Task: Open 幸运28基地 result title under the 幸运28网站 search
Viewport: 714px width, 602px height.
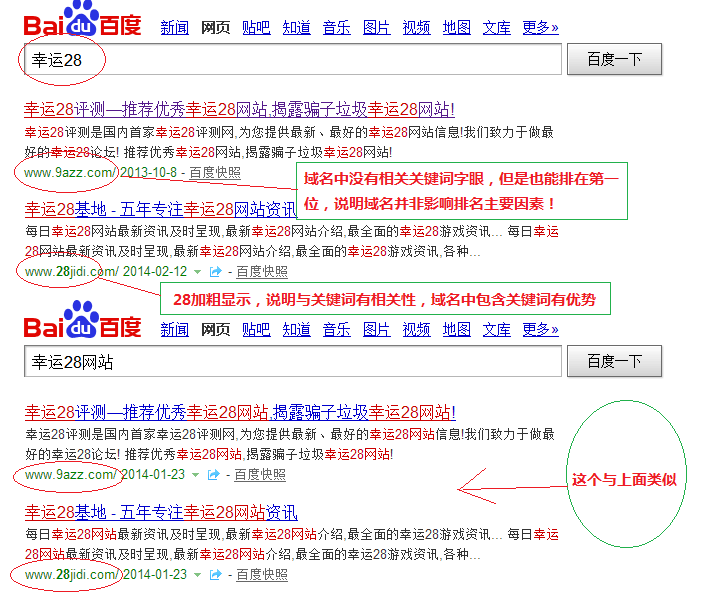Action: tap(161, 513)
